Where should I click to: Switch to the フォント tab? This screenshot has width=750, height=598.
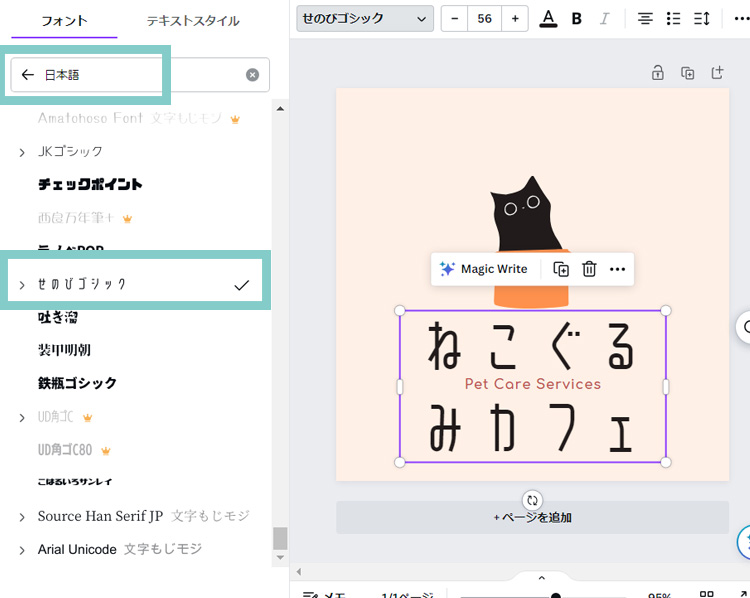[x=64, y=21]
